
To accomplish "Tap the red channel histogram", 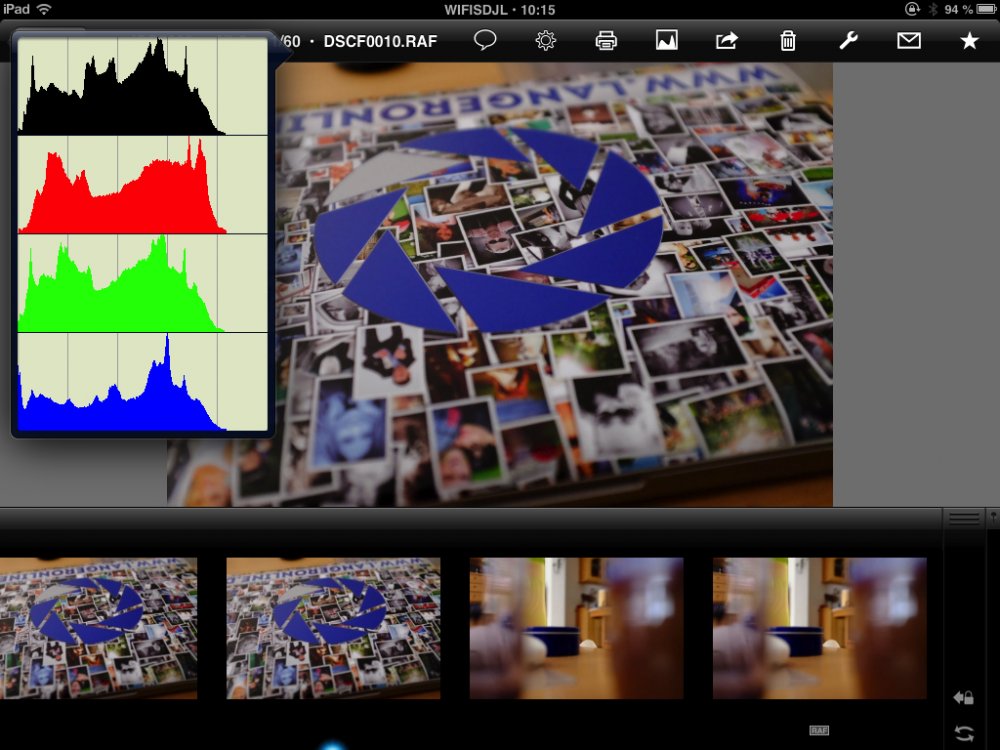I will (143, 185).
